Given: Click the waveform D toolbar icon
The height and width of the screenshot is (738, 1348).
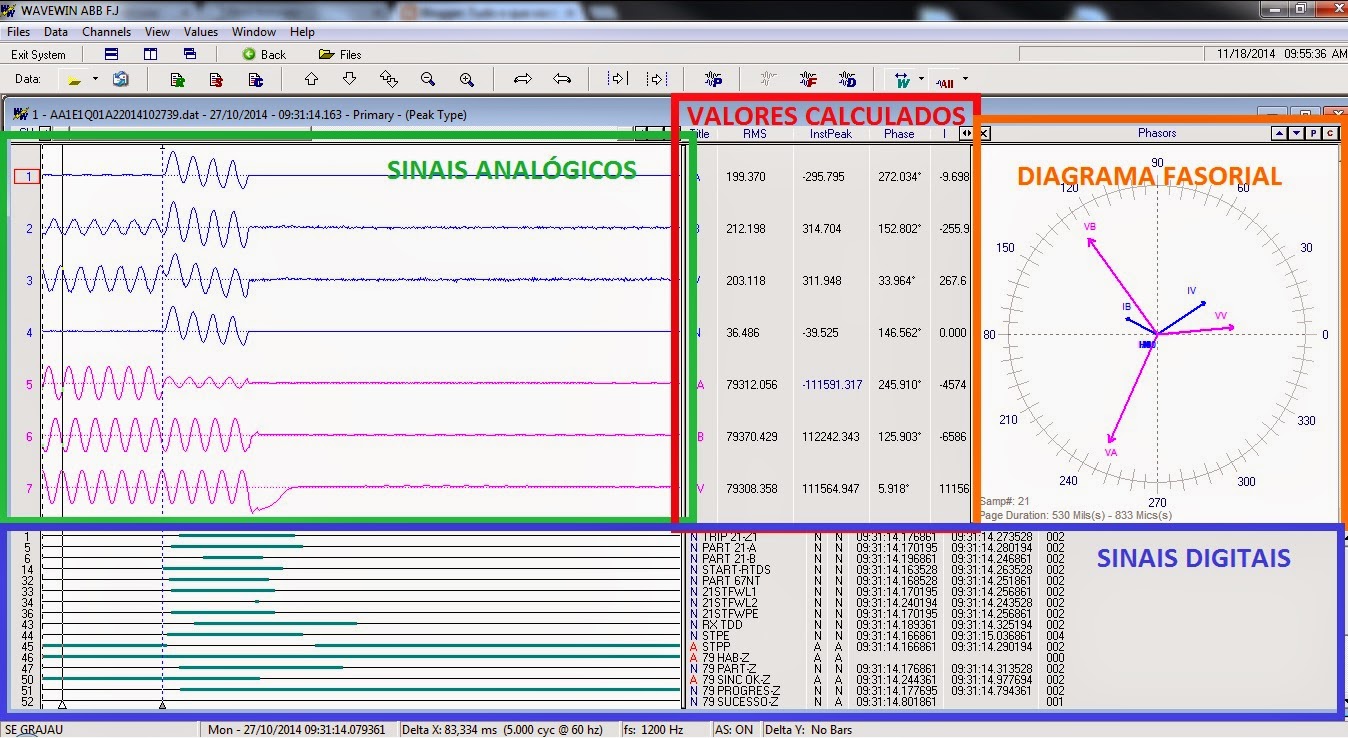Looking at the screenshot, I should (x=847, y=79).
